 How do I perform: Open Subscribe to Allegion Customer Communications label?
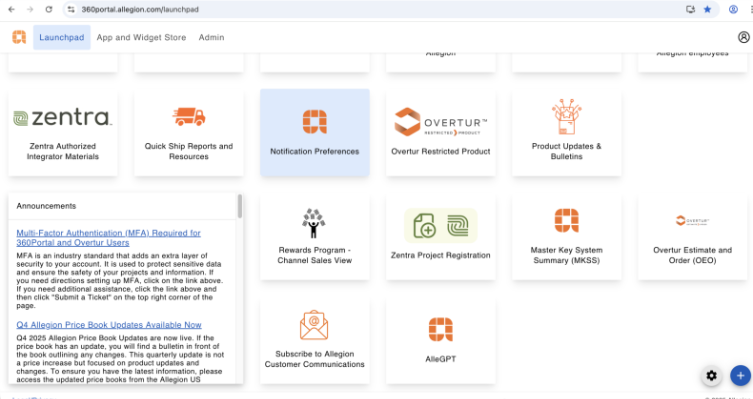point(315,359)
